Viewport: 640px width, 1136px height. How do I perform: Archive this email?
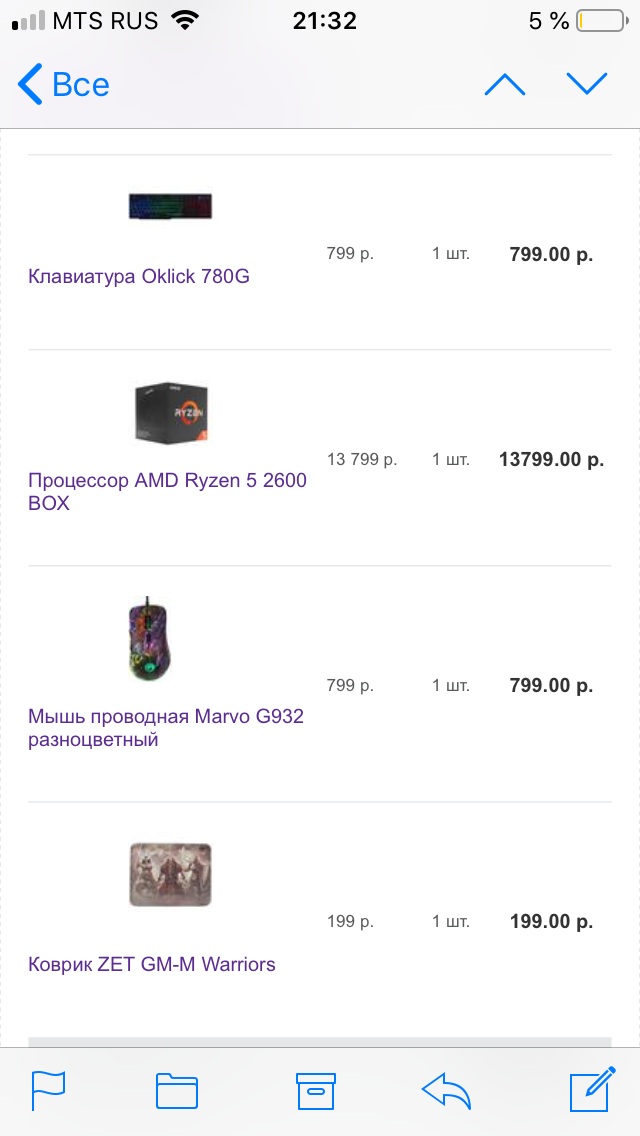coord(316,1090)
